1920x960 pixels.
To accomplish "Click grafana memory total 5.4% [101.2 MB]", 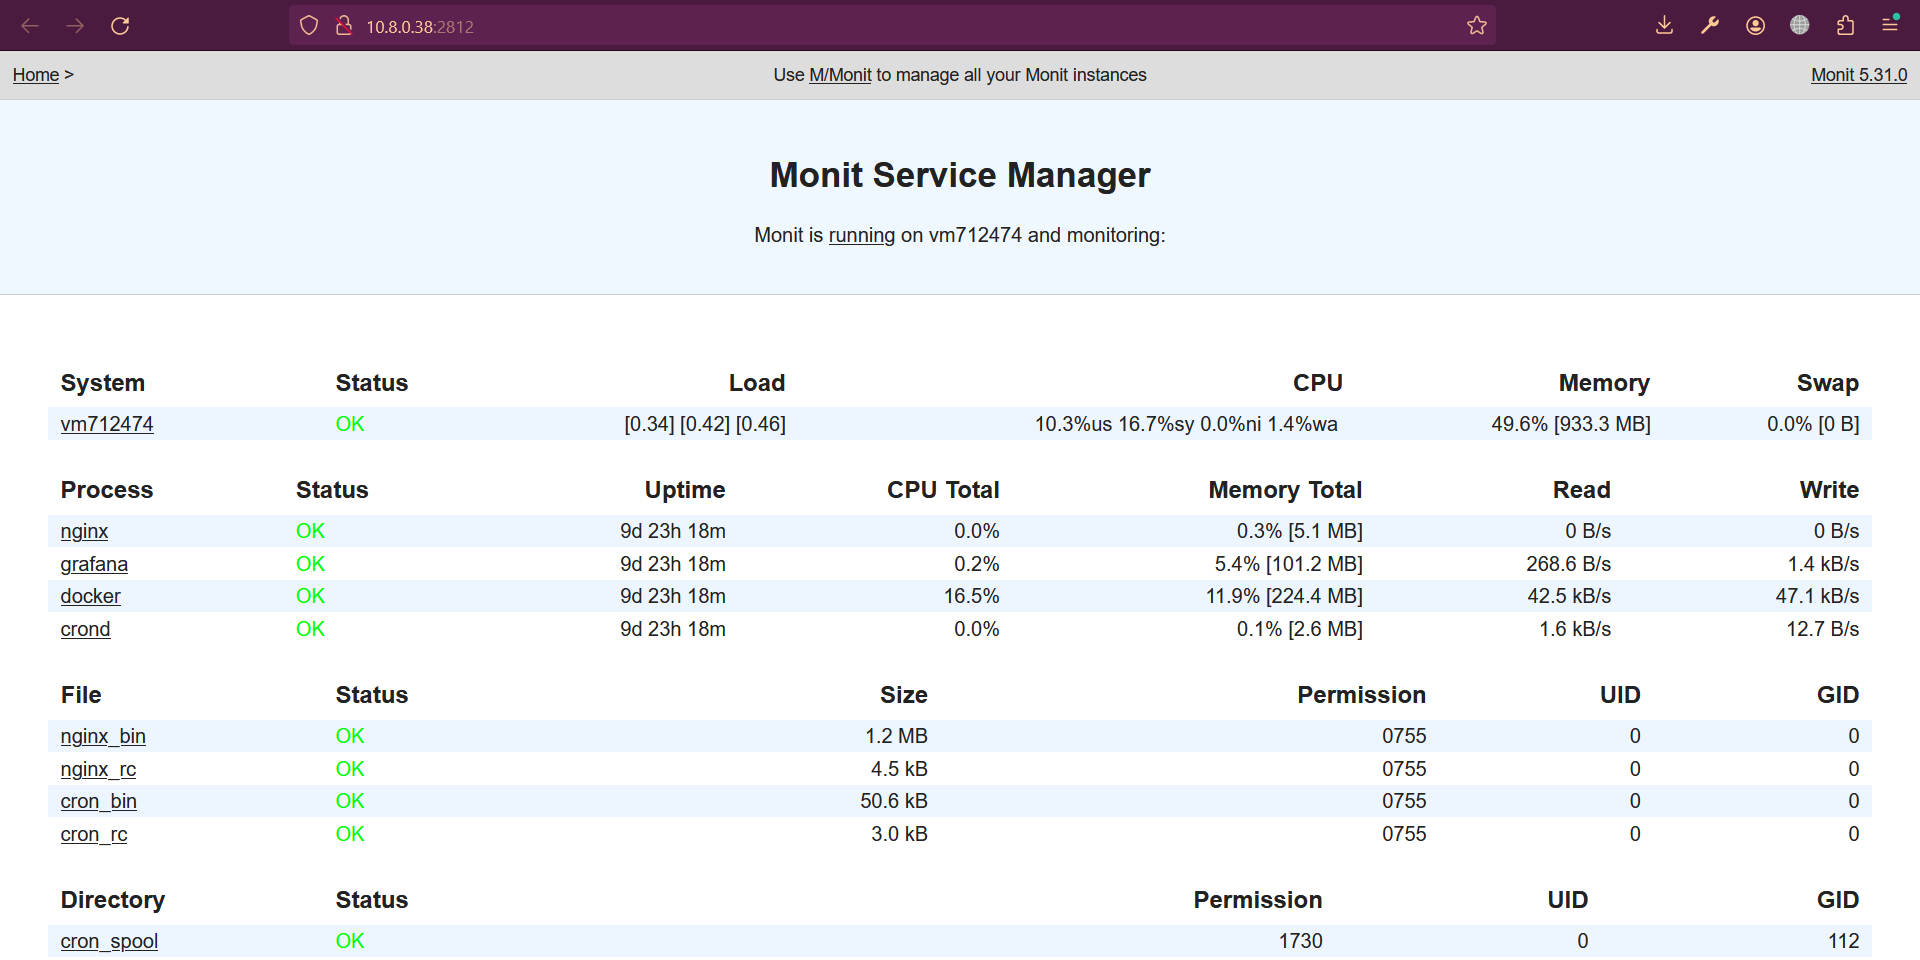I will pos(1289,564).
